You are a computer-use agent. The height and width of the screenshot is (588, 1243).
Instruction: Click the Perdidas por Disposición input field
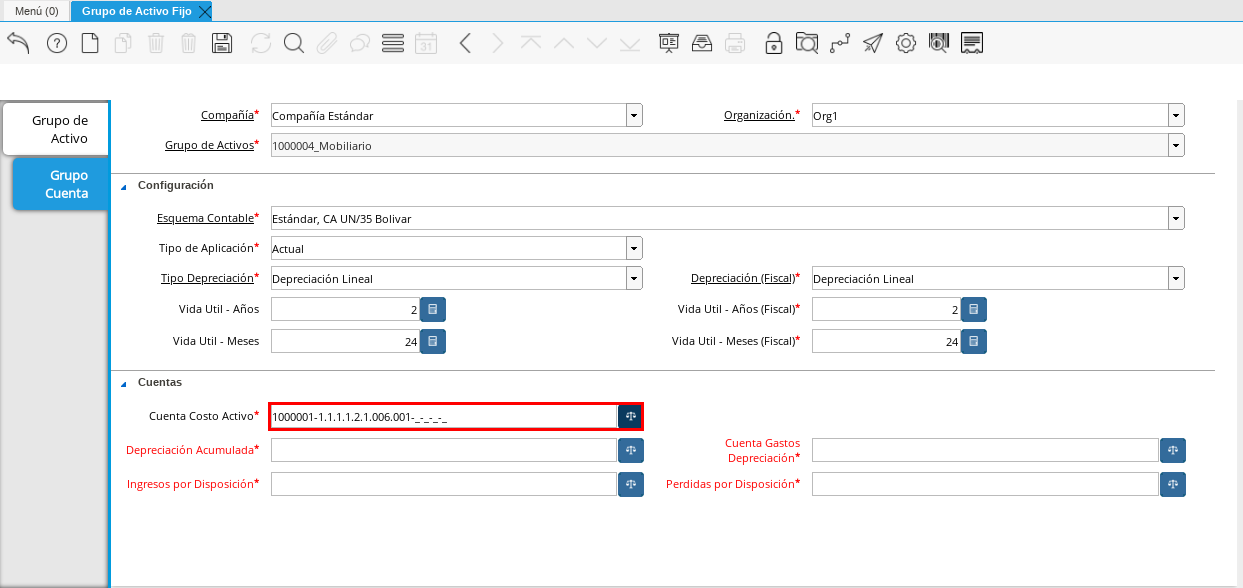tap(984, 485)
